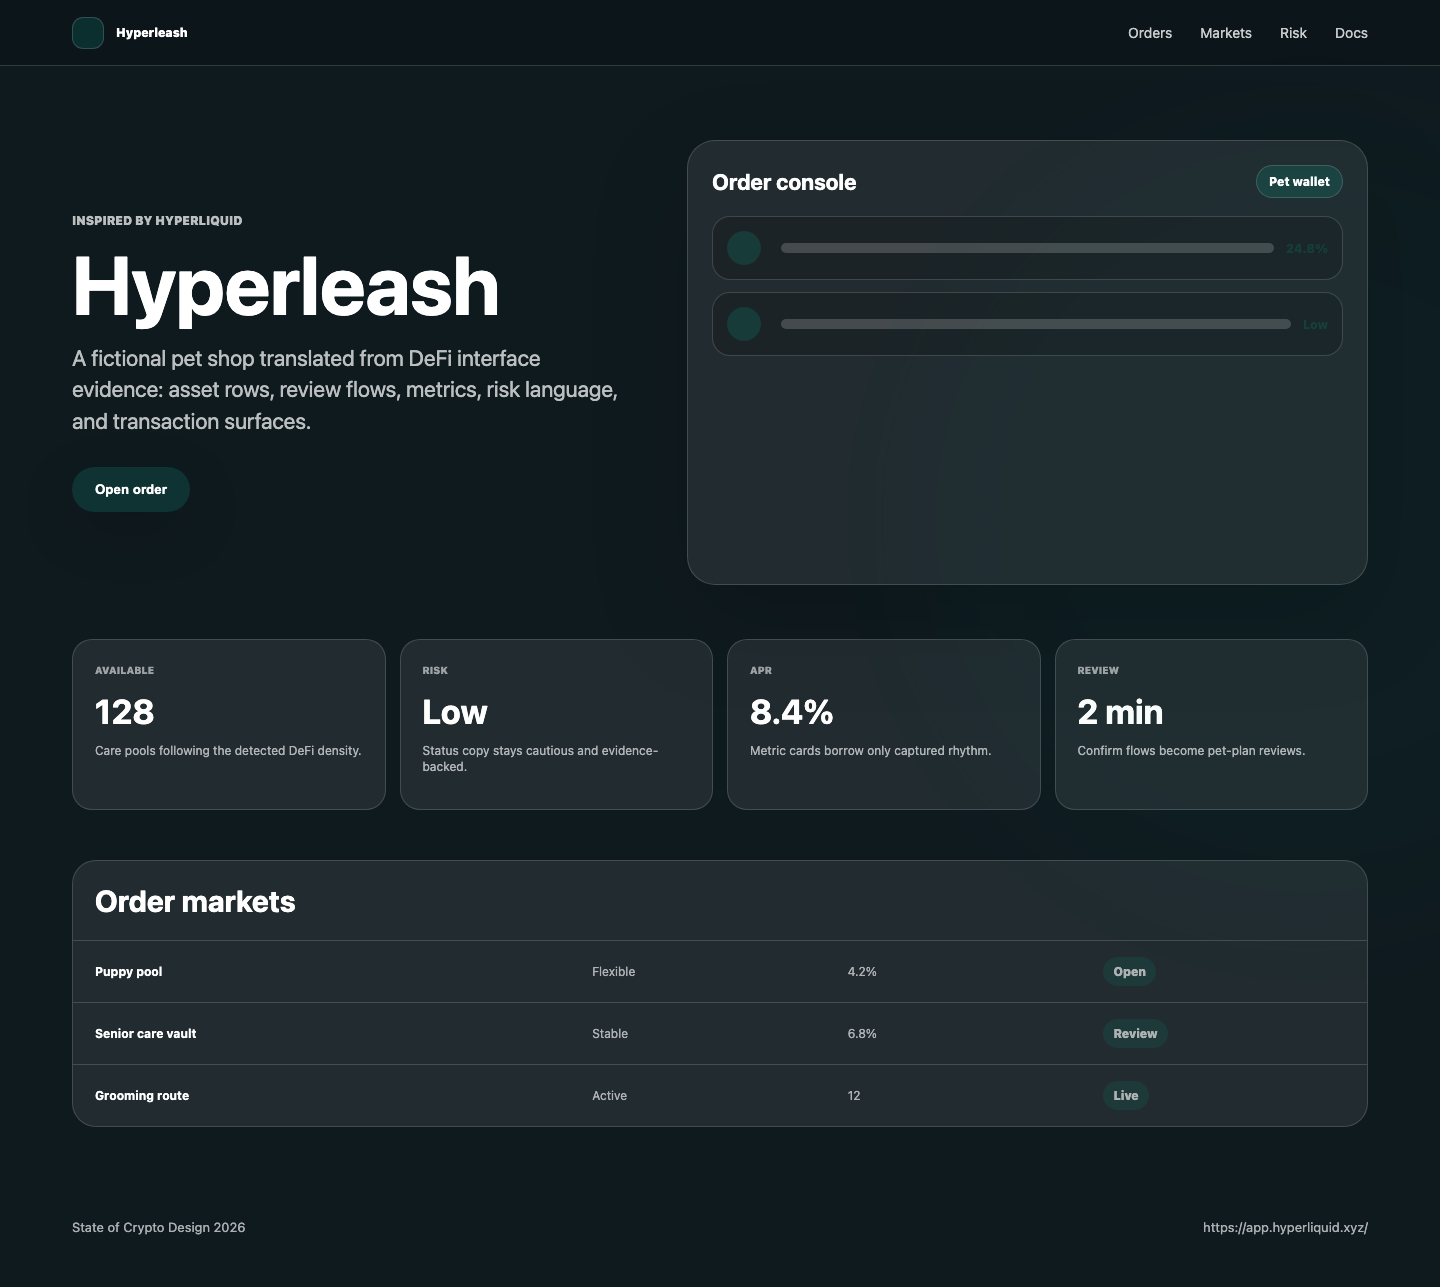
Task: Click the Stable cell in Senior care vault row
Action: click(610, 1034)
